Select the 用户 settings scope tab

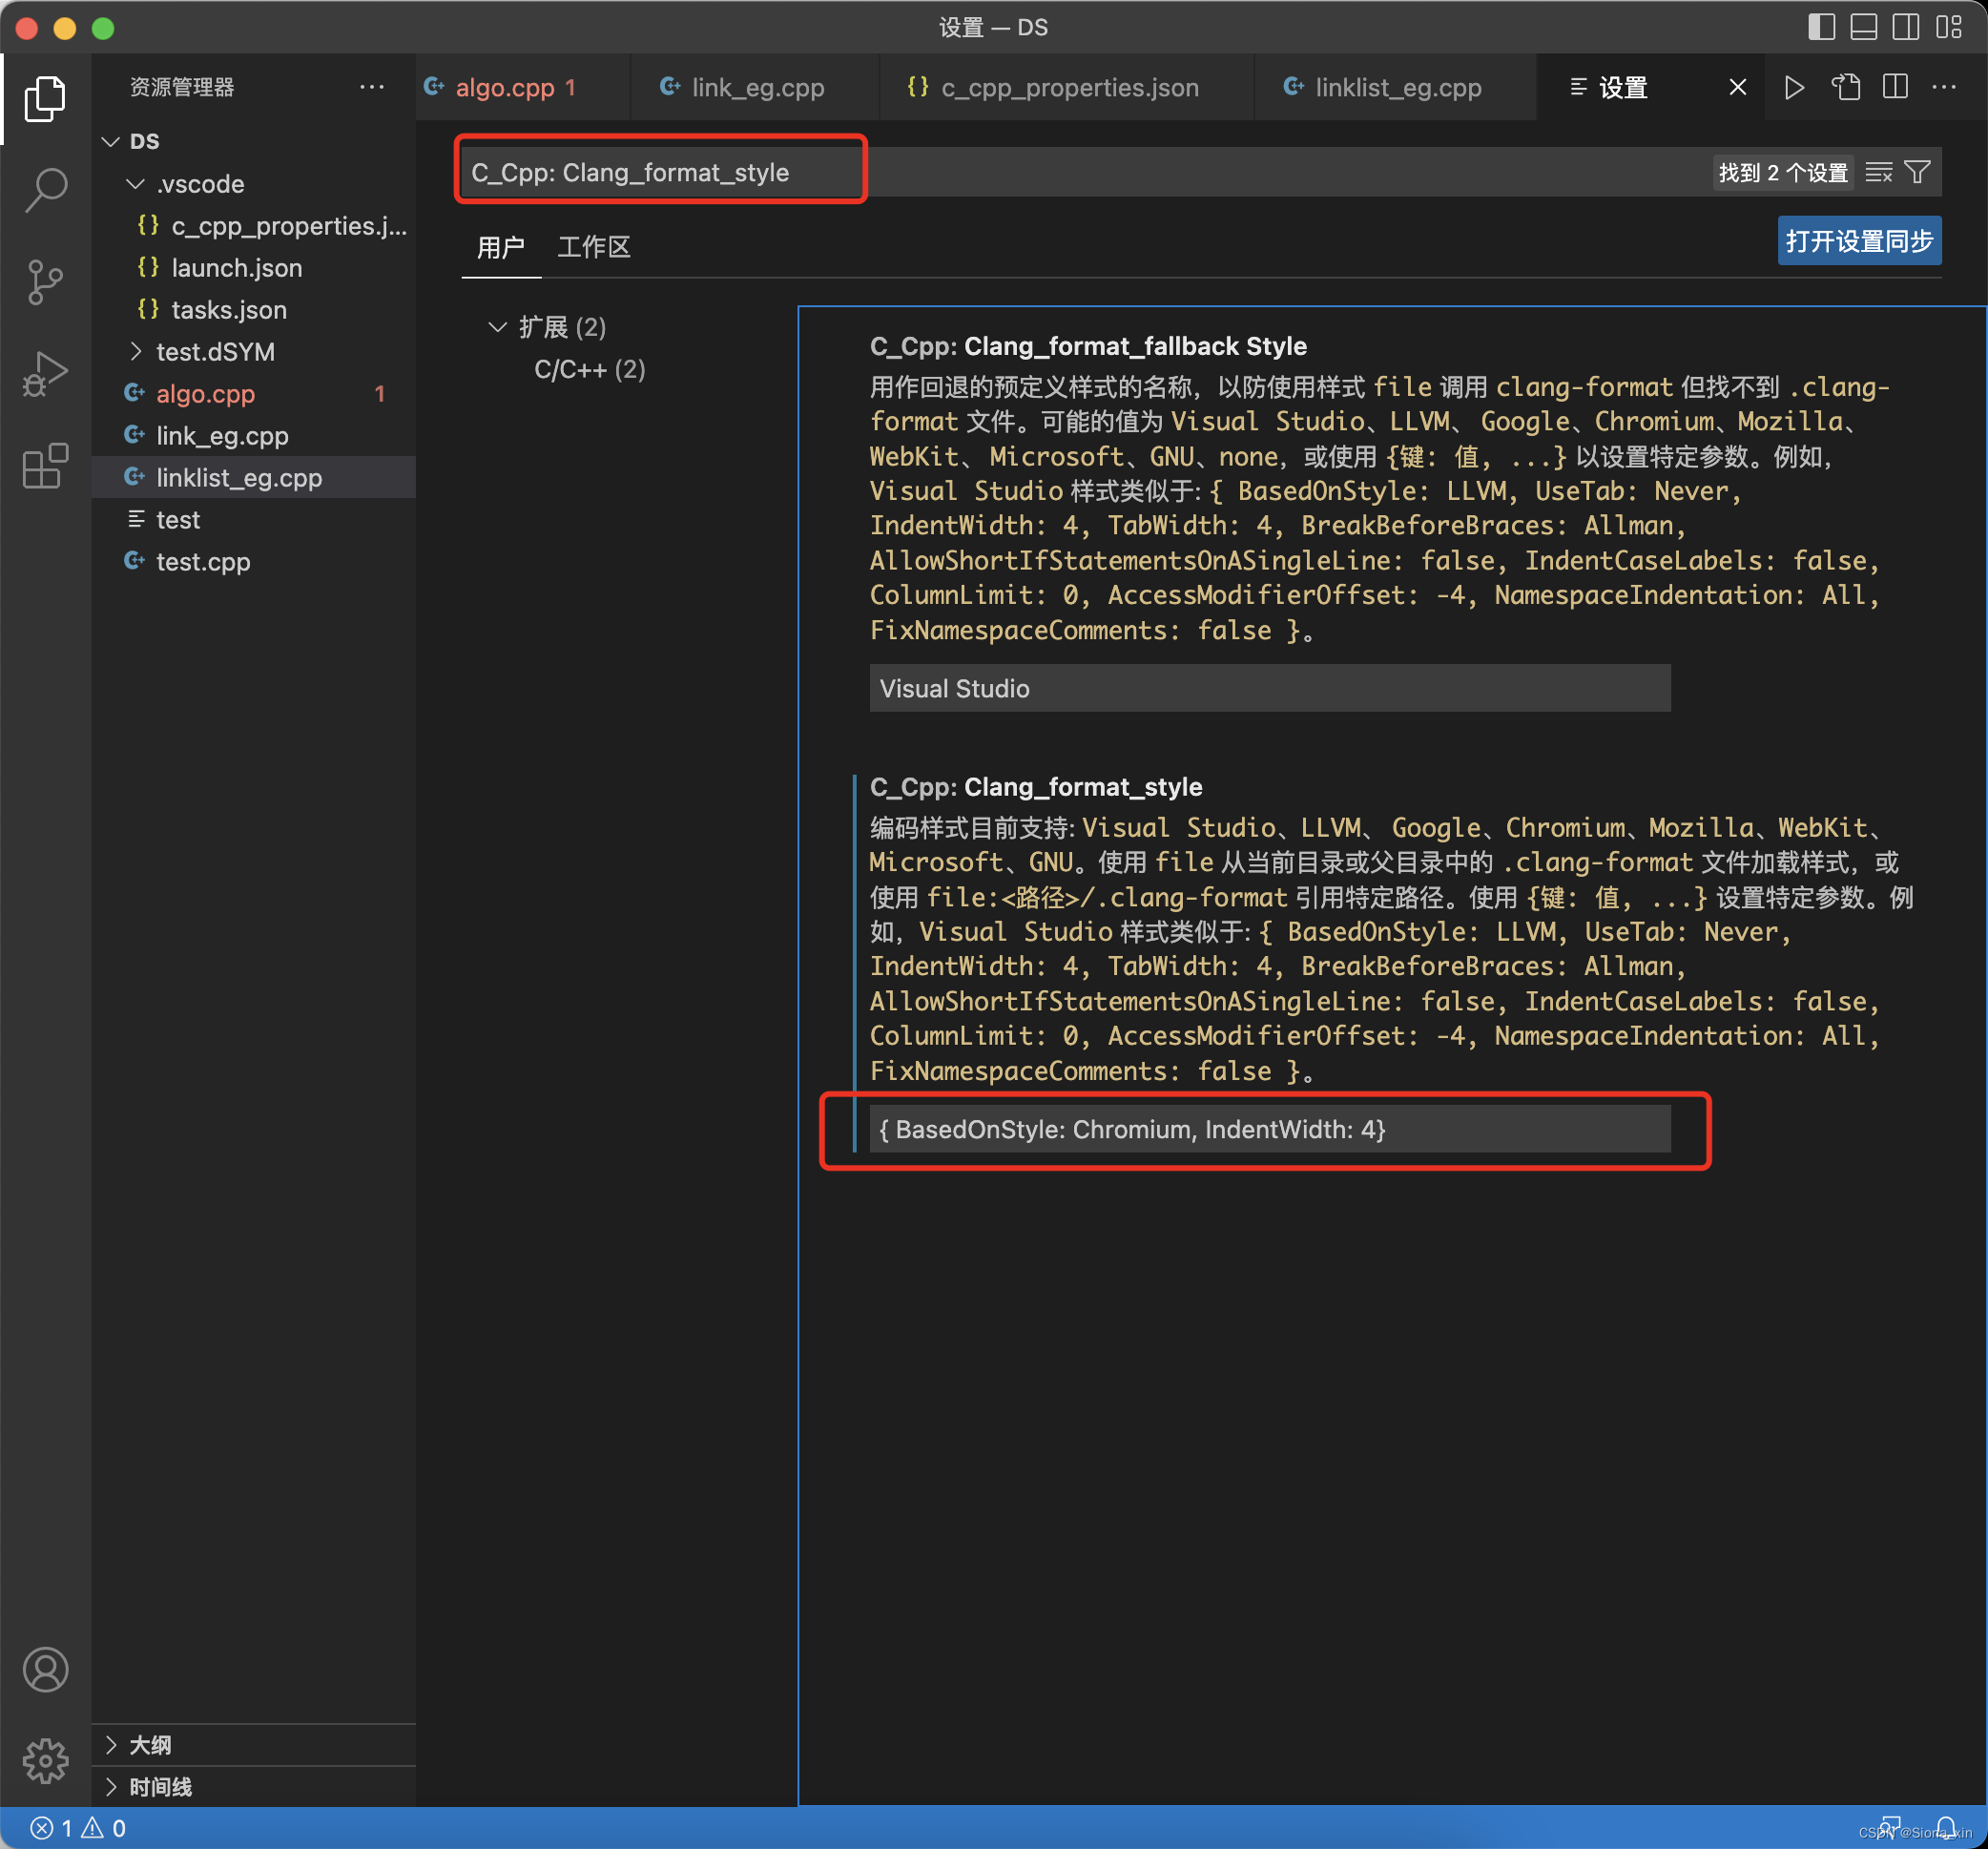pos(501,247)
